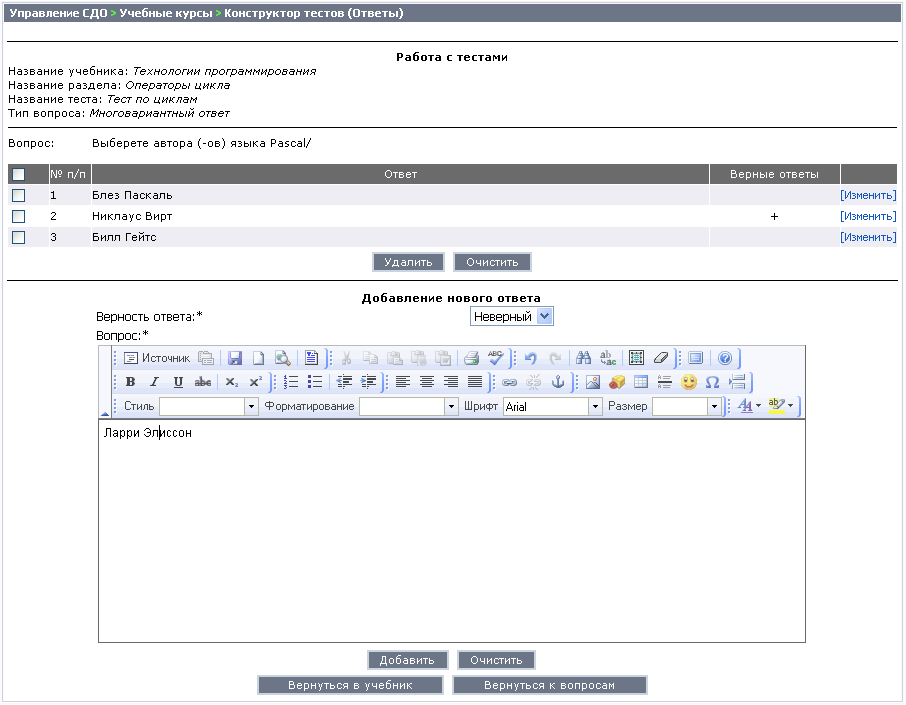Click Изменить link for Блез Паскаль
The image size is (906, 705).
click(x=868, y=195)
